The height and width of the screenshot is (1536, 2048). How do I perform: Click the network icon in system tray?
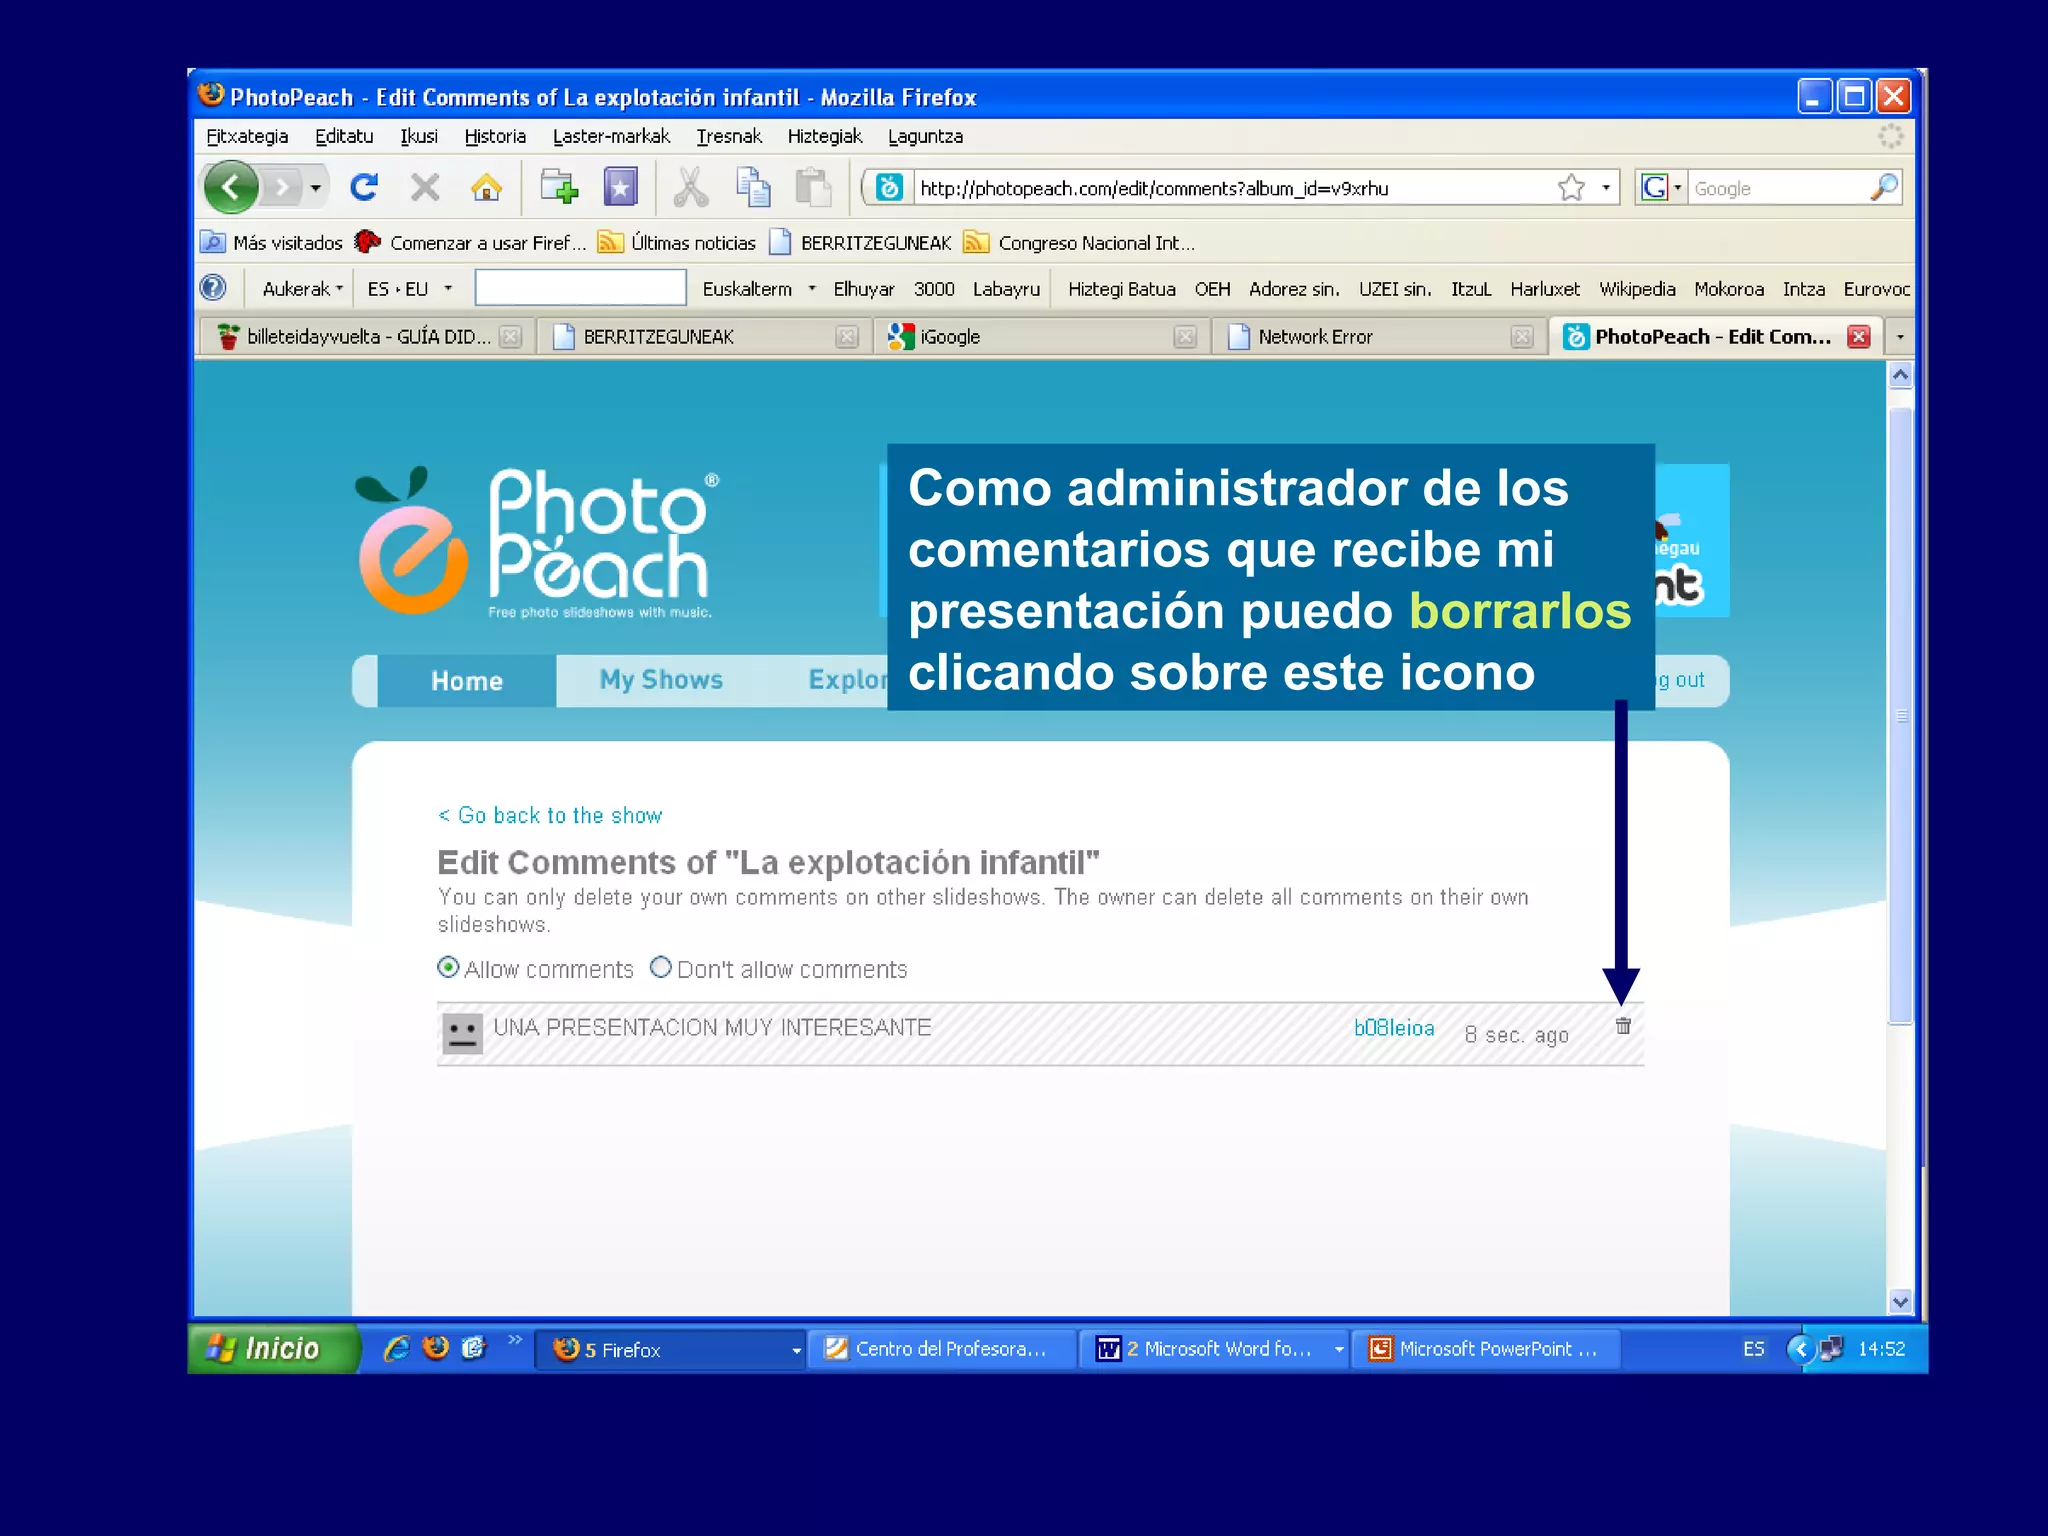1831,1348
